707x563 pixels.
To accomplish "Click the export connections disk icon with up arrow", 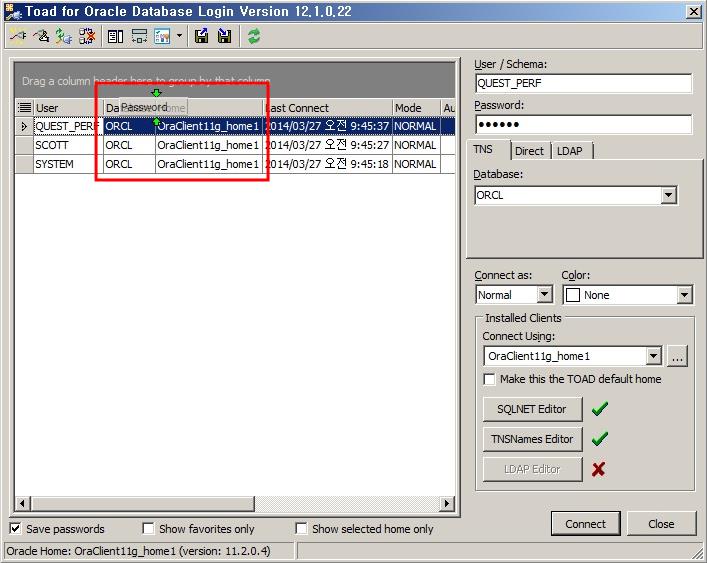I will coord(202,36).
